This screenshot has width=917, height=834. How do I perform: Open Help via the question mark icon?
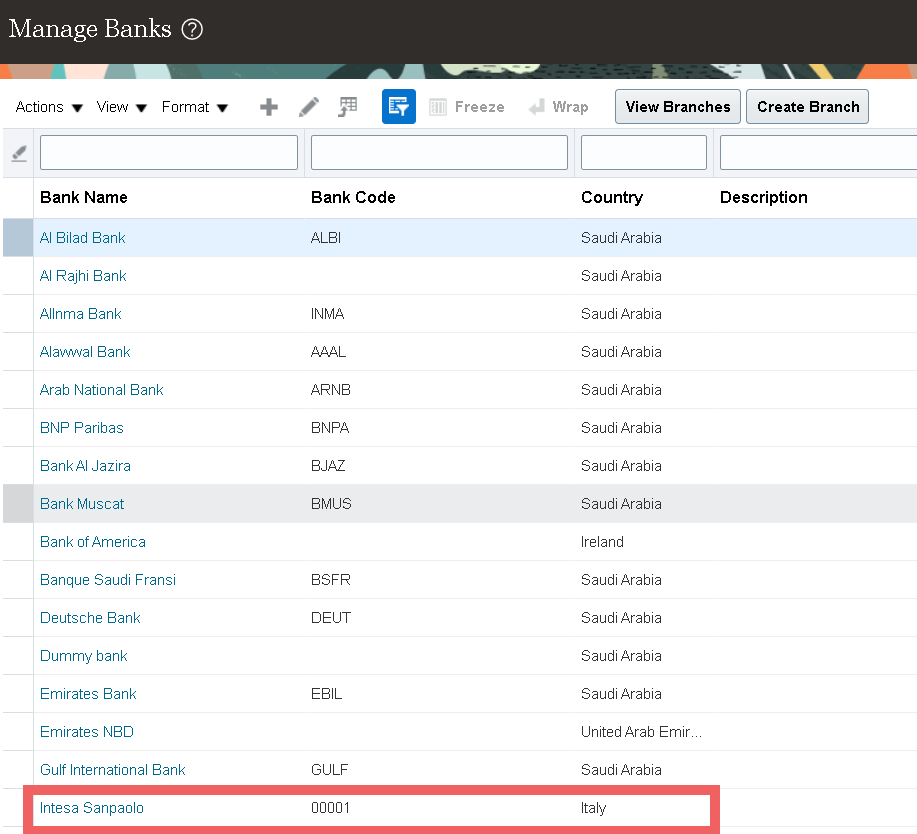pos(189,28)
